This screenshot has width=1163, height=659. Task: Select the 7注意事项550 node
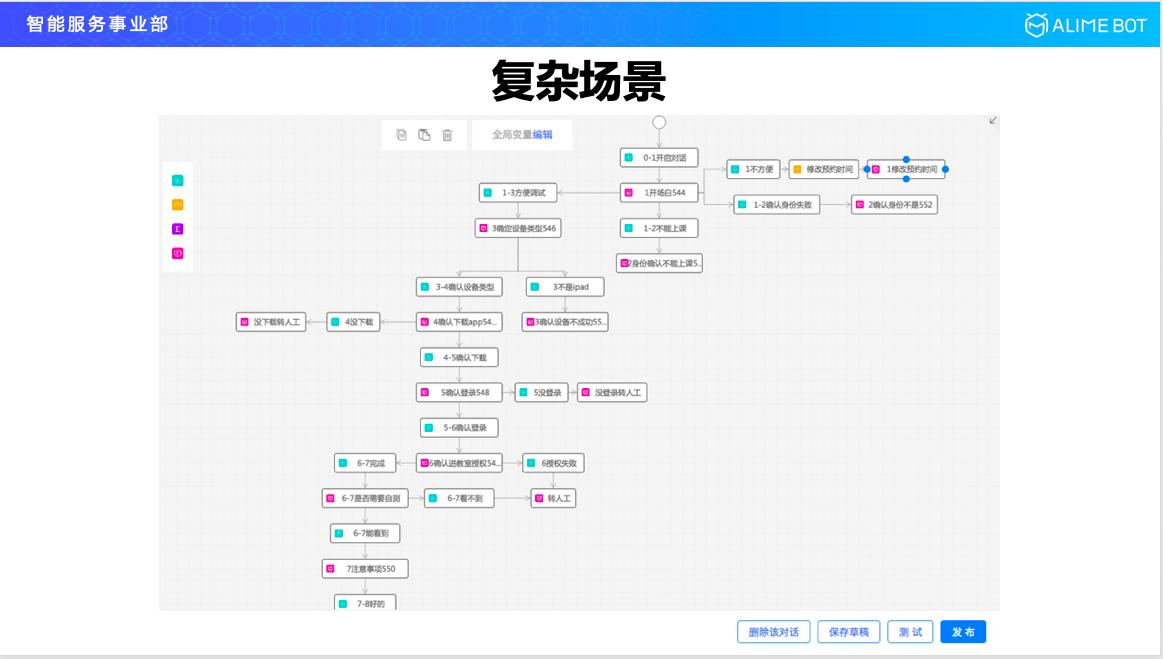(x=366, y=569)
